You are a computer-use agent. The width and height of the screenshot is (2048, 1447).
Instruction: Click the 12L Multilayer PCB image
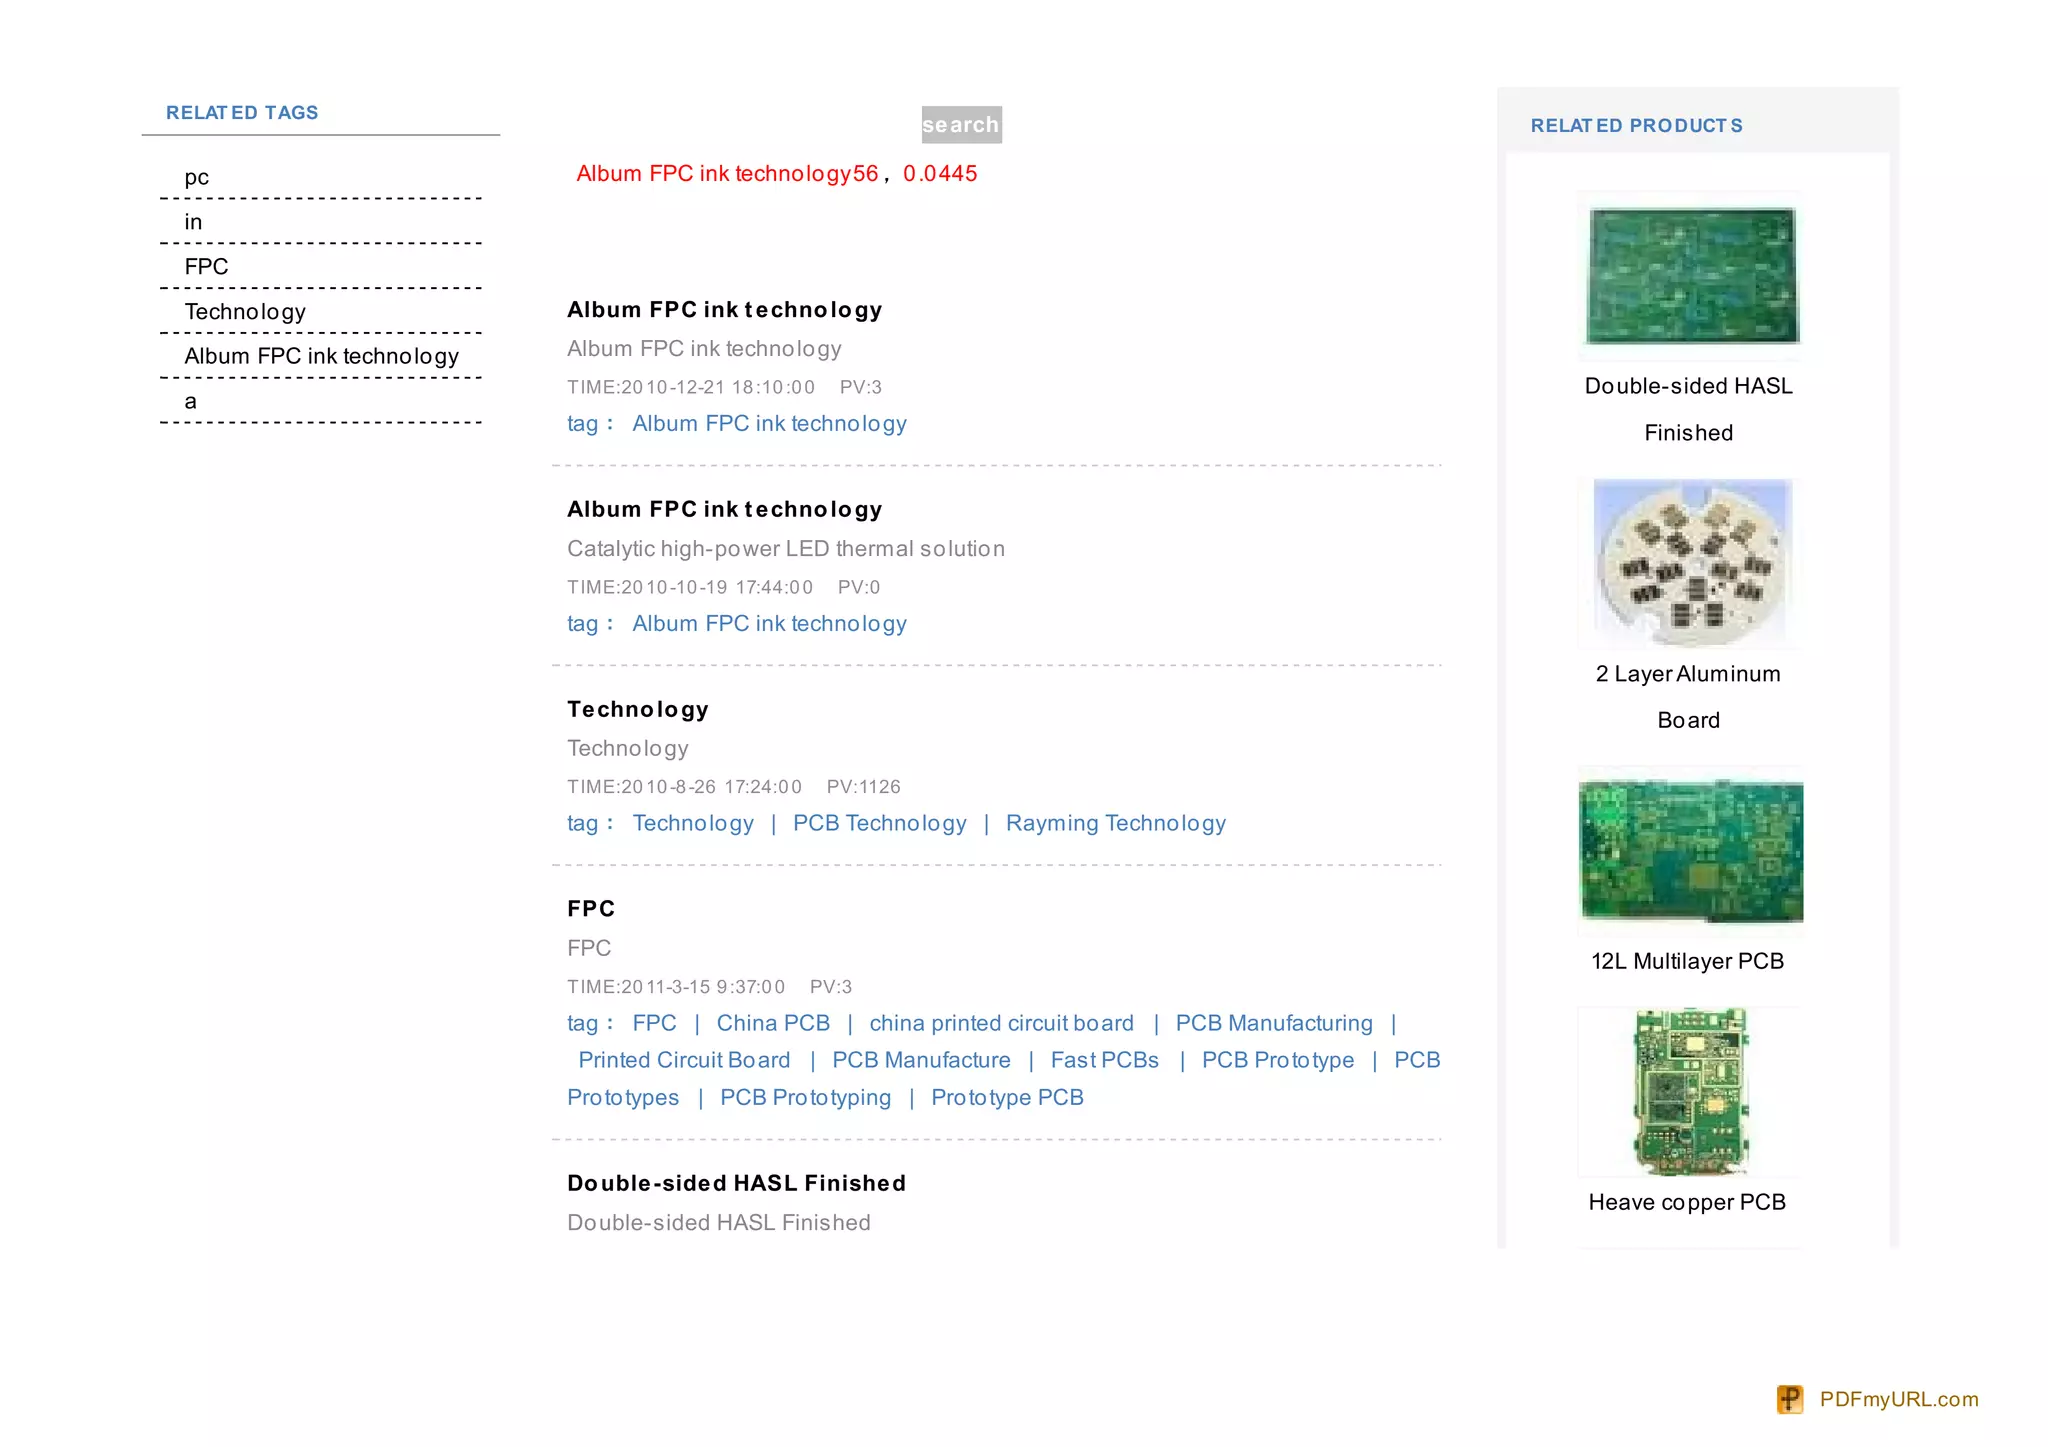[1690, 851]
